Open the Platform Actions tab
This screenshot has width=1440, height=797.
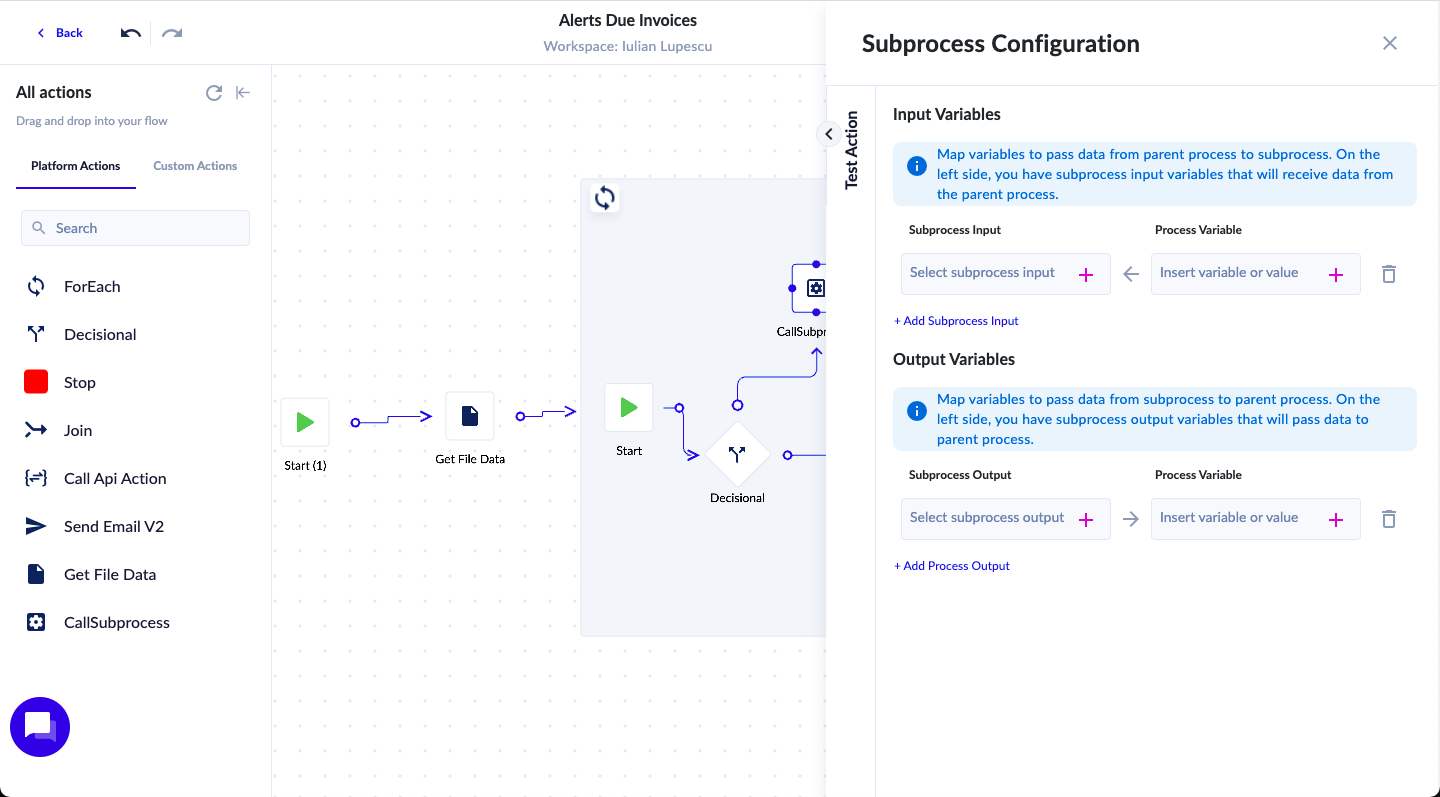click(x=76, y=166)
